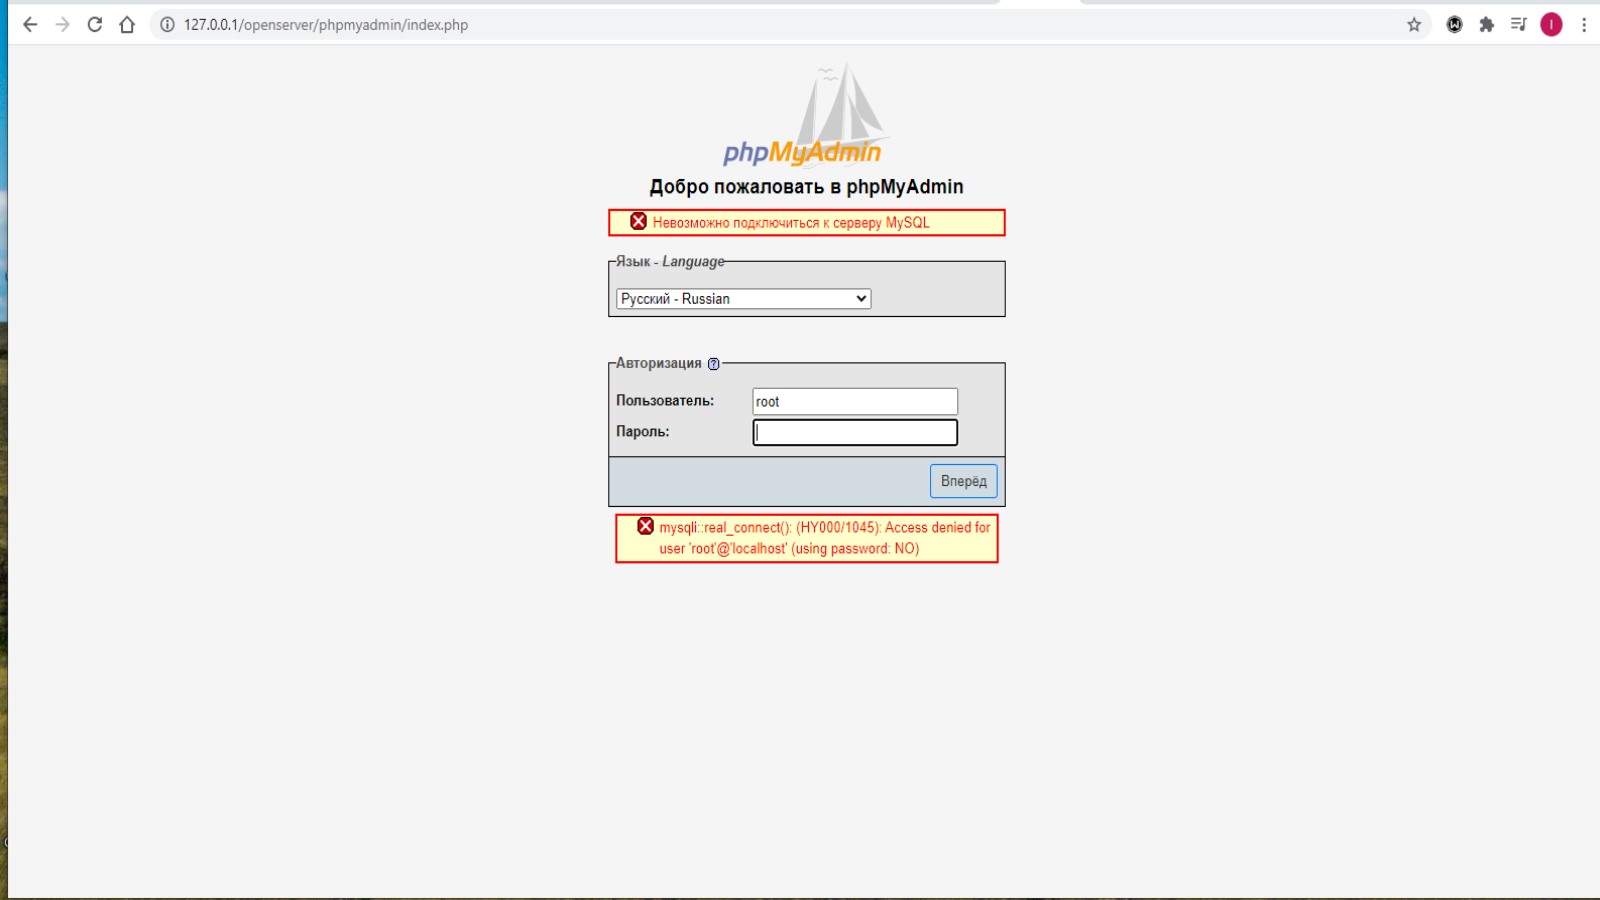The width and height of the screenshot is (1600, 900).
Task: Click the browser forward arrow
Action: tap(62, 25)
